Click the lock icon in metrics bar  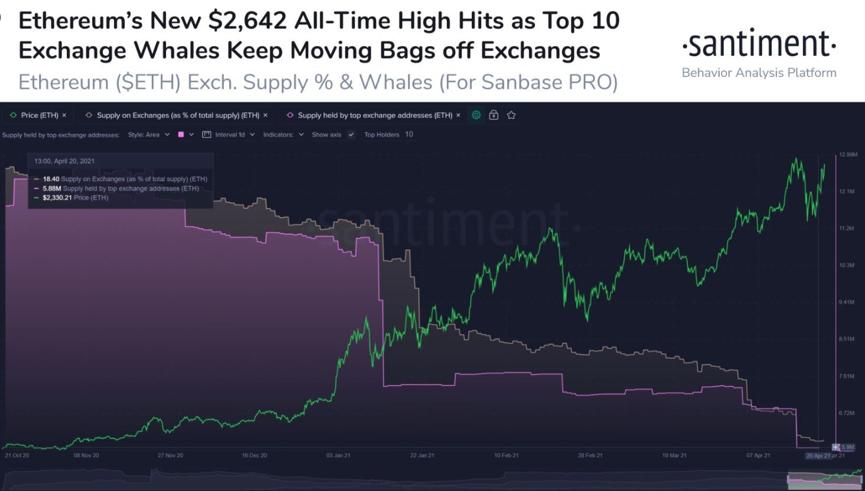(x=494, y=115)
